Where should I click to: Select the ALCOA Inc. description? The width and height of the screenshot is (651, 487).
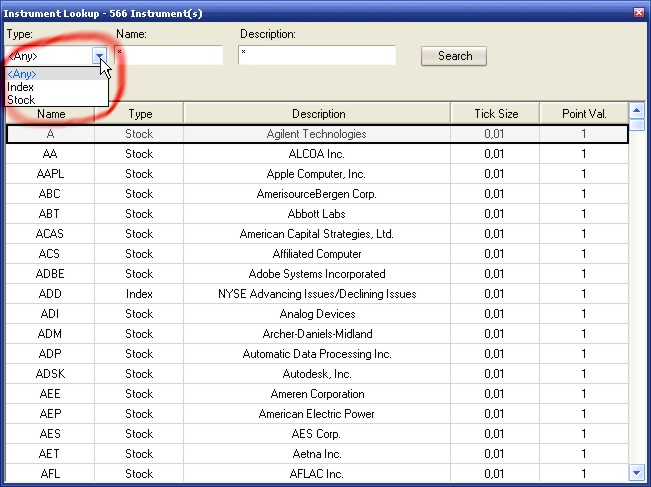[317, 154]
